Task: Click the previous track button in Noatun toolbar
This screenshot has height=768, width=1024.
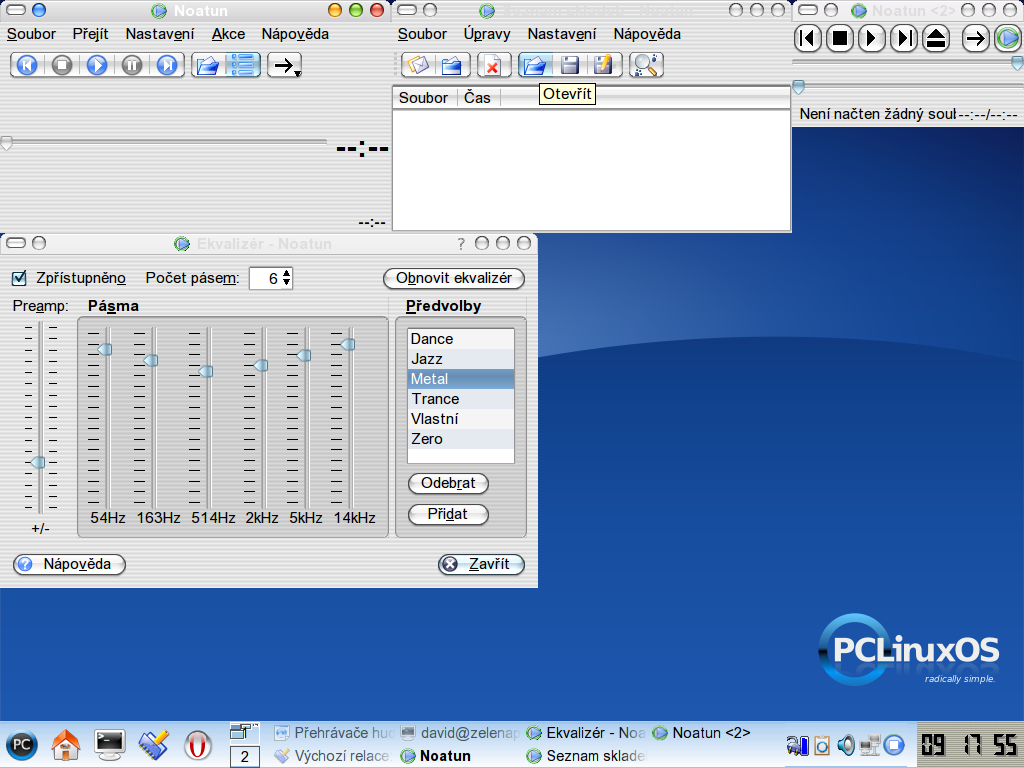Action: click(x=27, y=65)
